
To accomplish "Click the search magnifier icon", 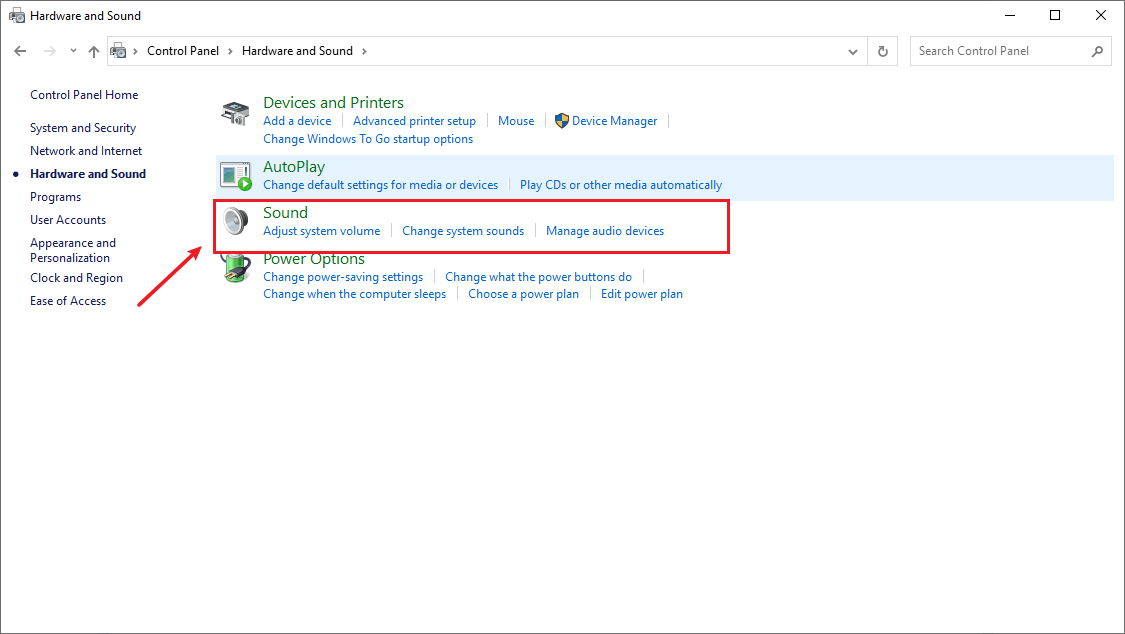I will click(x=1097, y=51).
